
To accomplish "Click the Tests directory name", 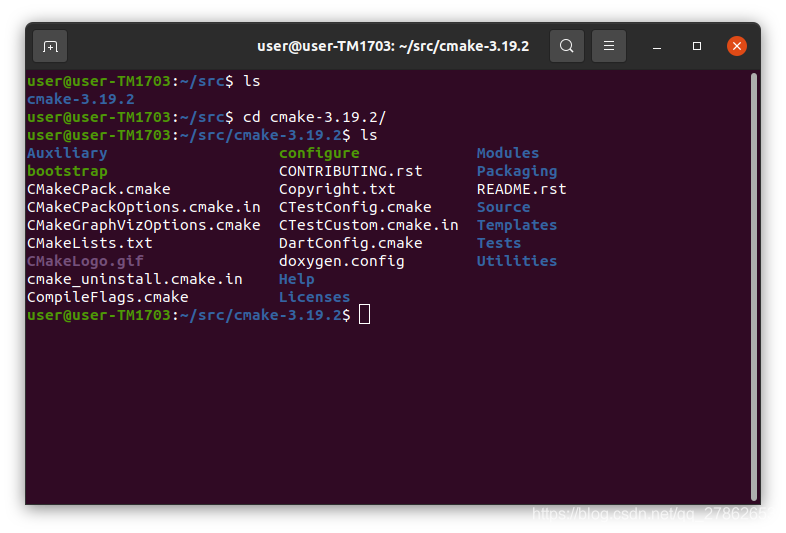I will pyautogui.click(x=499, y=243).
